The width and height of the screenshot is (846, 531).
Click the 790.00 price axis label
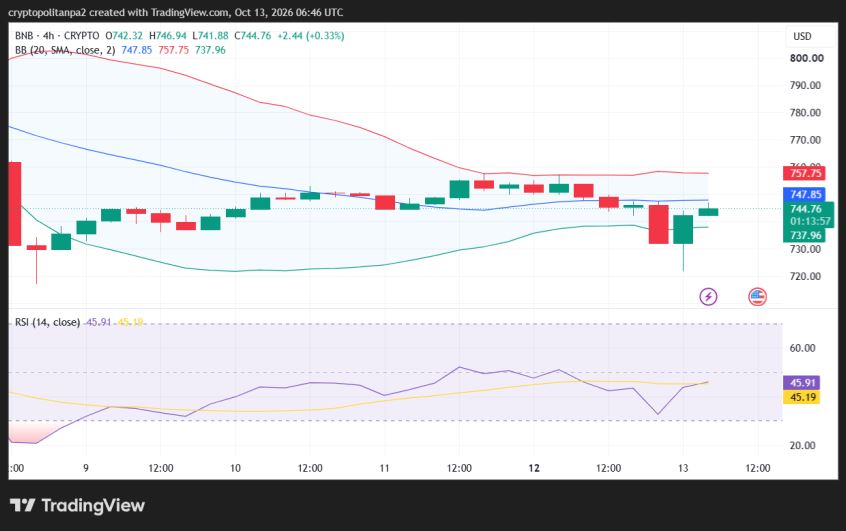[x=806, y=85]
